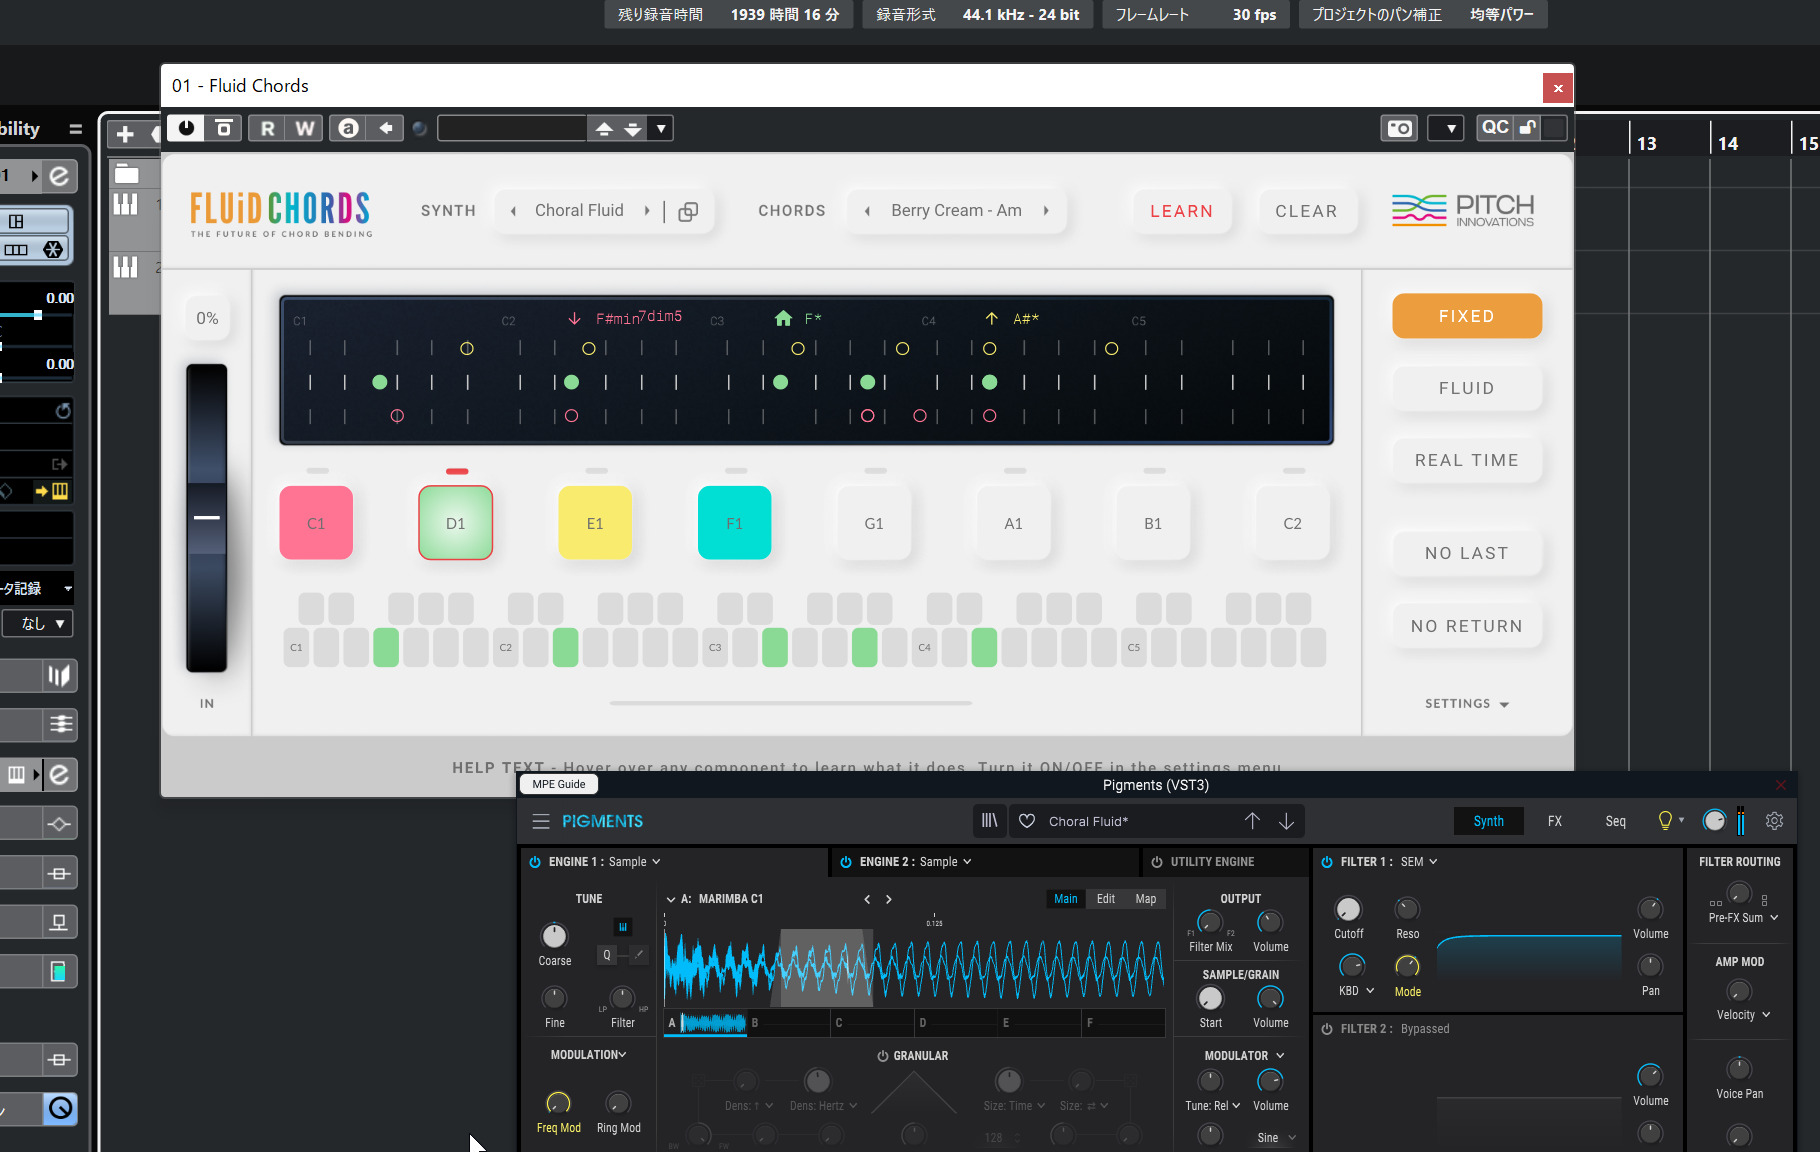
Task: Go to previous chord preset arrow
Action: [867, 211]
